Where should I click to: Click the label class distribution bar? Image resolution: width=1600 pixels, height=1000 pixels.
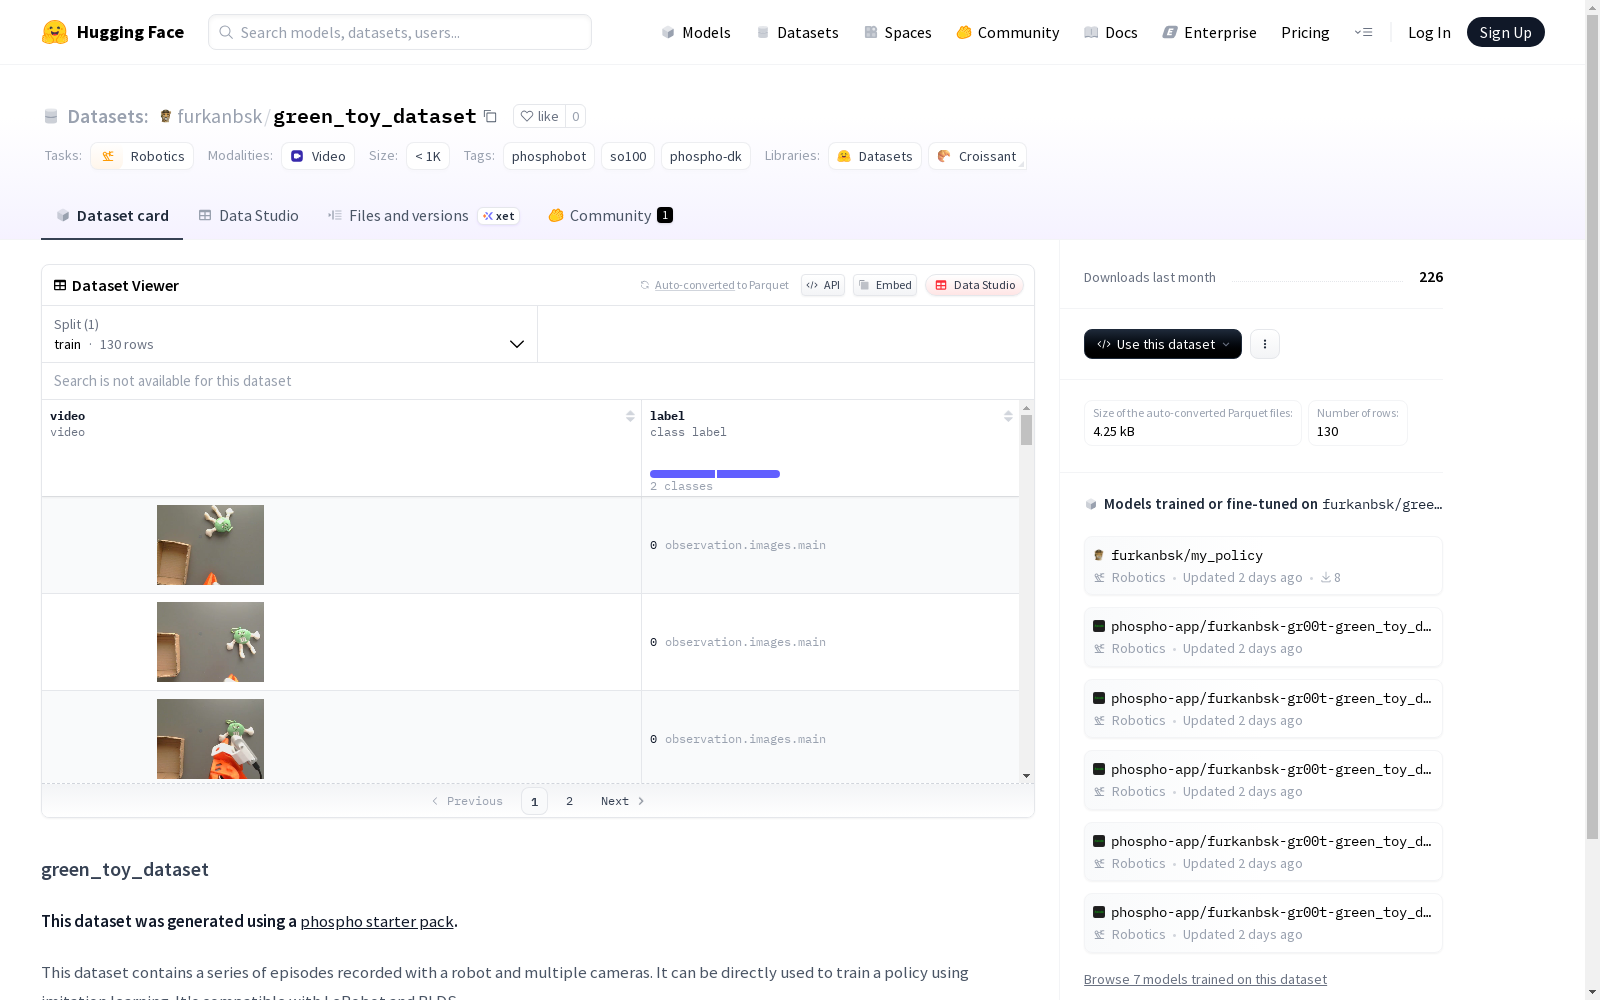tap(715, 474)
